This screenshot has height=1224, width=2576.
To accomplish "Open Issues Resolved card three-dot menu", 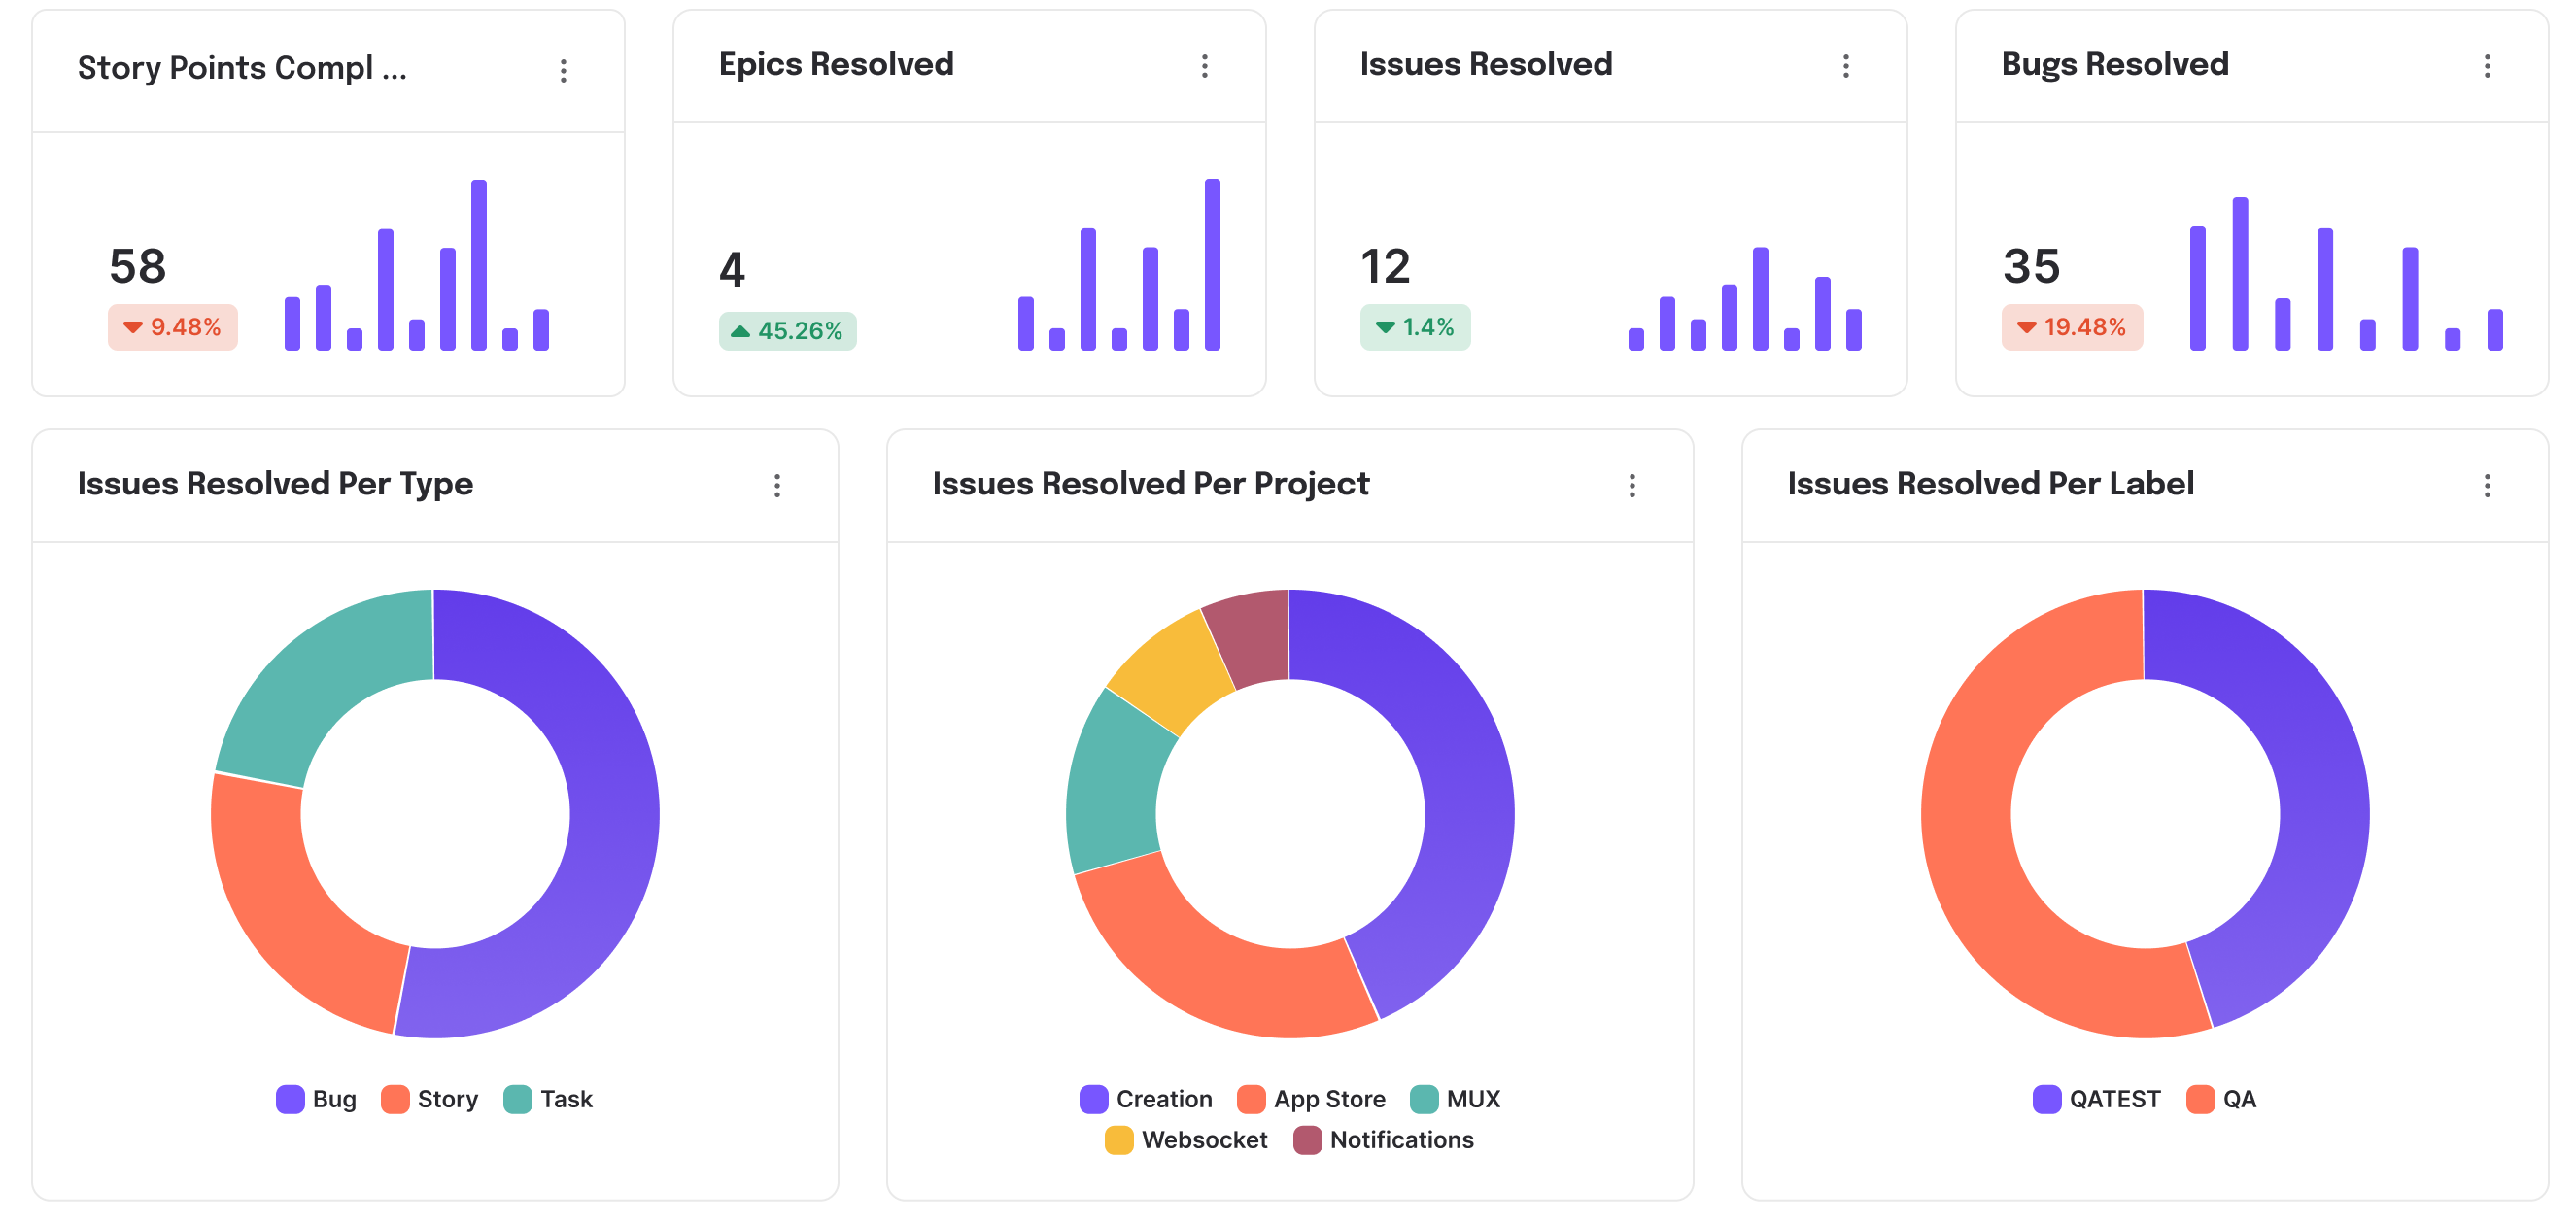I will [1845, 66].
